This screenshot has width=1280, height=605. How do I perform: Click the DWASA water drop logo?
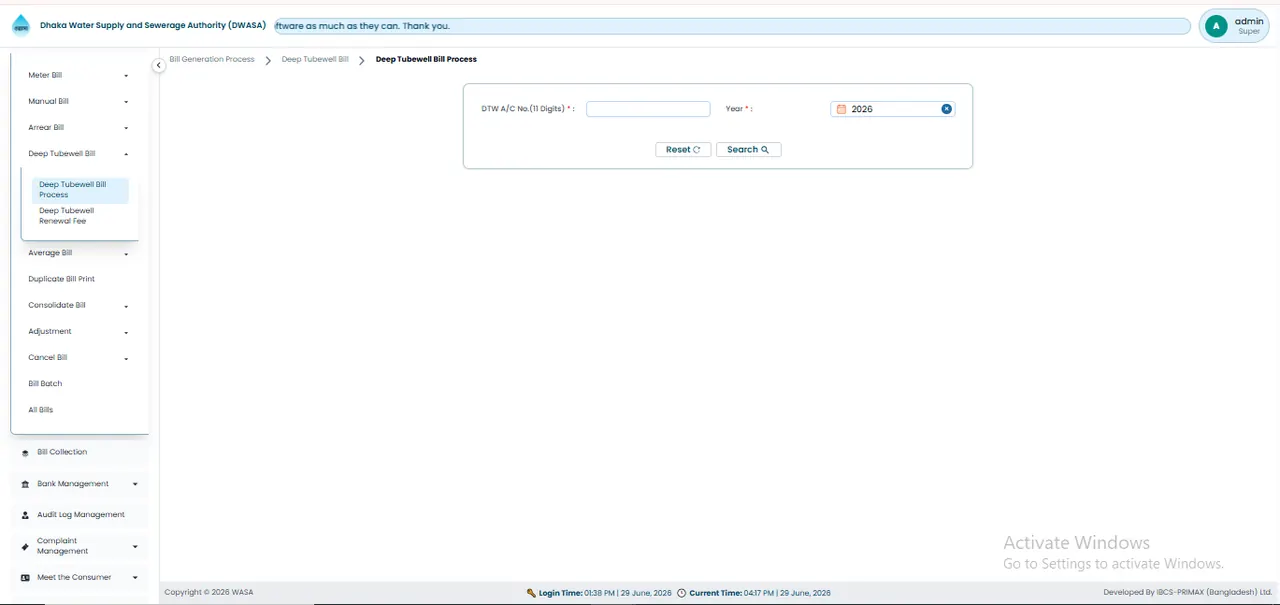21,25
